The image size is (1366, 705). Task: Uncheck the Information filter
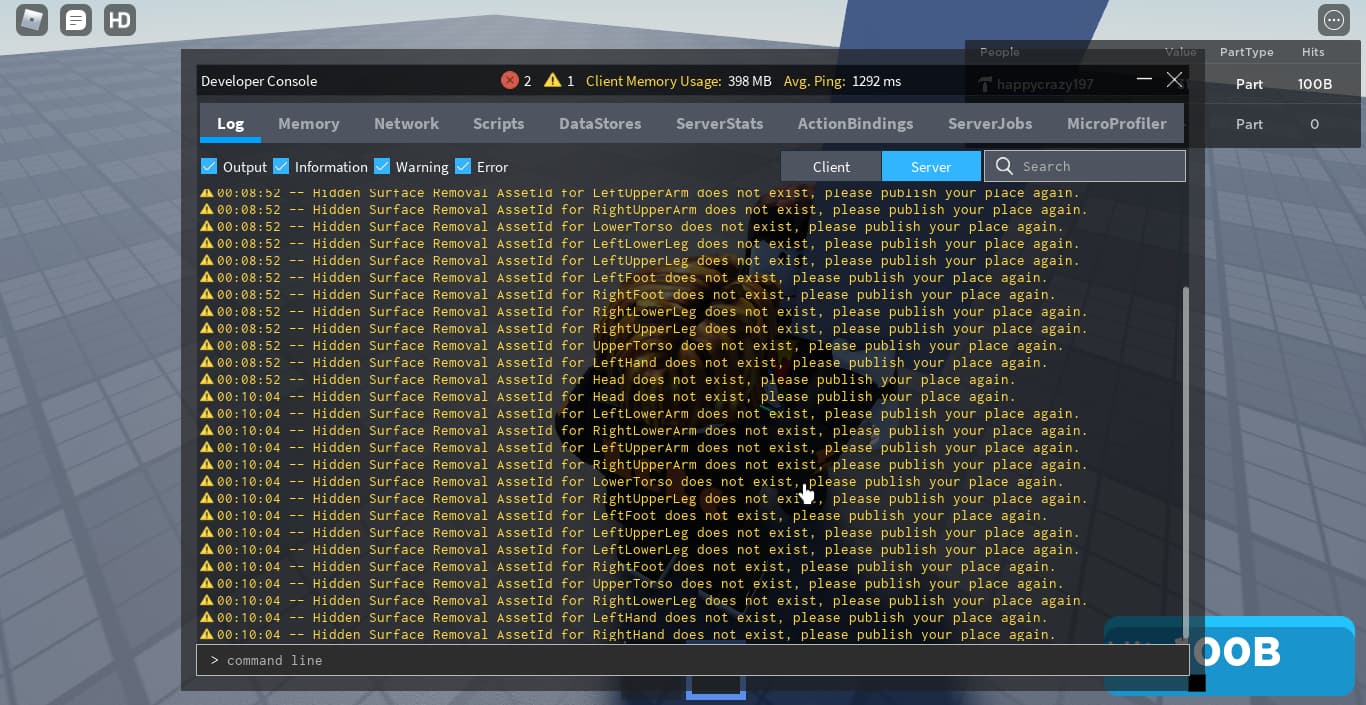(x=281, y=166)
